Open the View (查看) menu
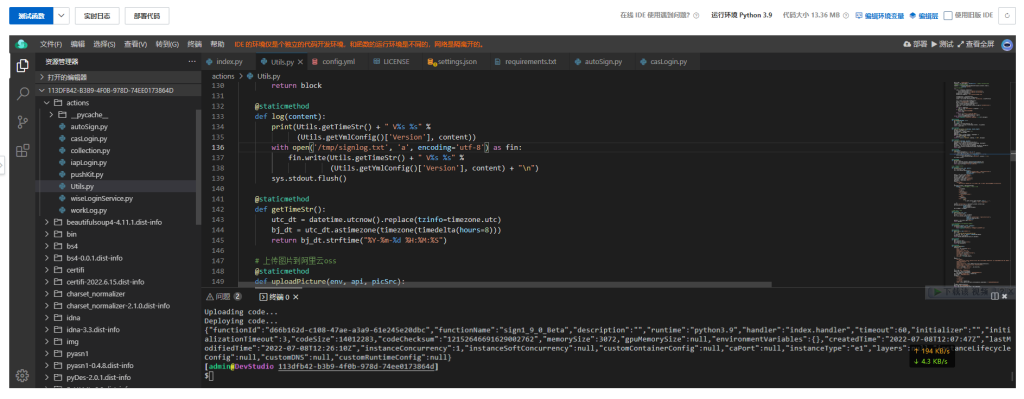 [135, 44]
